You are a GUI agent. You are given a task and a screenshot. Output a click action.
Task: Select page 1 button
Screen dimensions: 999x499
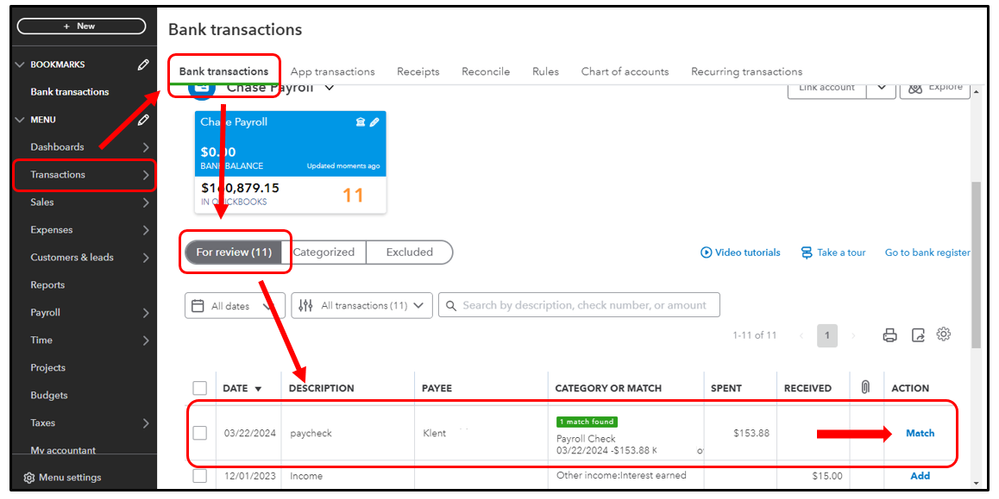(x=828, y=335)
